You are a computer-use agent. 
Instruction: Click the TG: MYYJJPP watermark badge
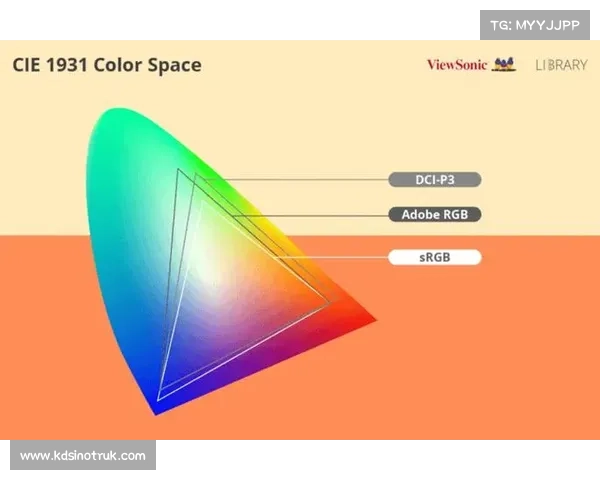point(535,24)
